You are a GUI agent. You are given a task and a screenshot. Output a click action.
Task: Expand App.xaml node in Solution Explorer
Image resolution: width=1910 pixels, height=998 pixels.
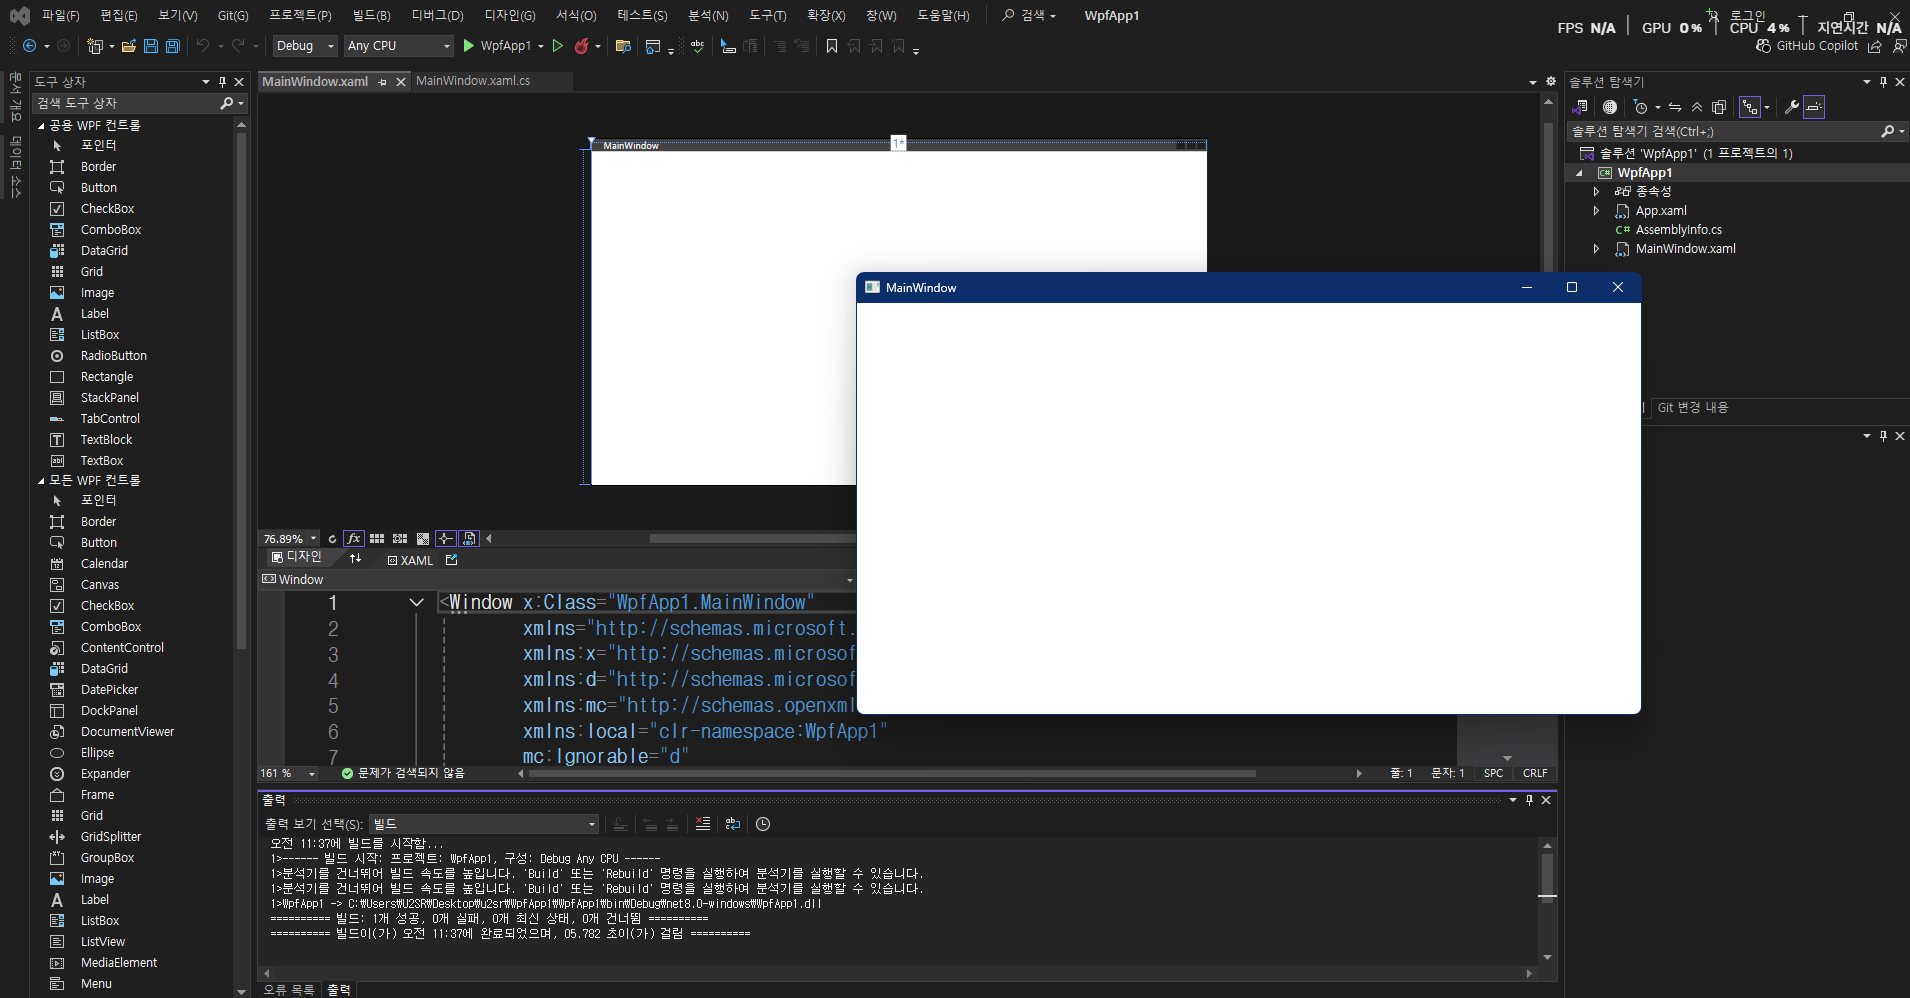(x=1596, y=211)
